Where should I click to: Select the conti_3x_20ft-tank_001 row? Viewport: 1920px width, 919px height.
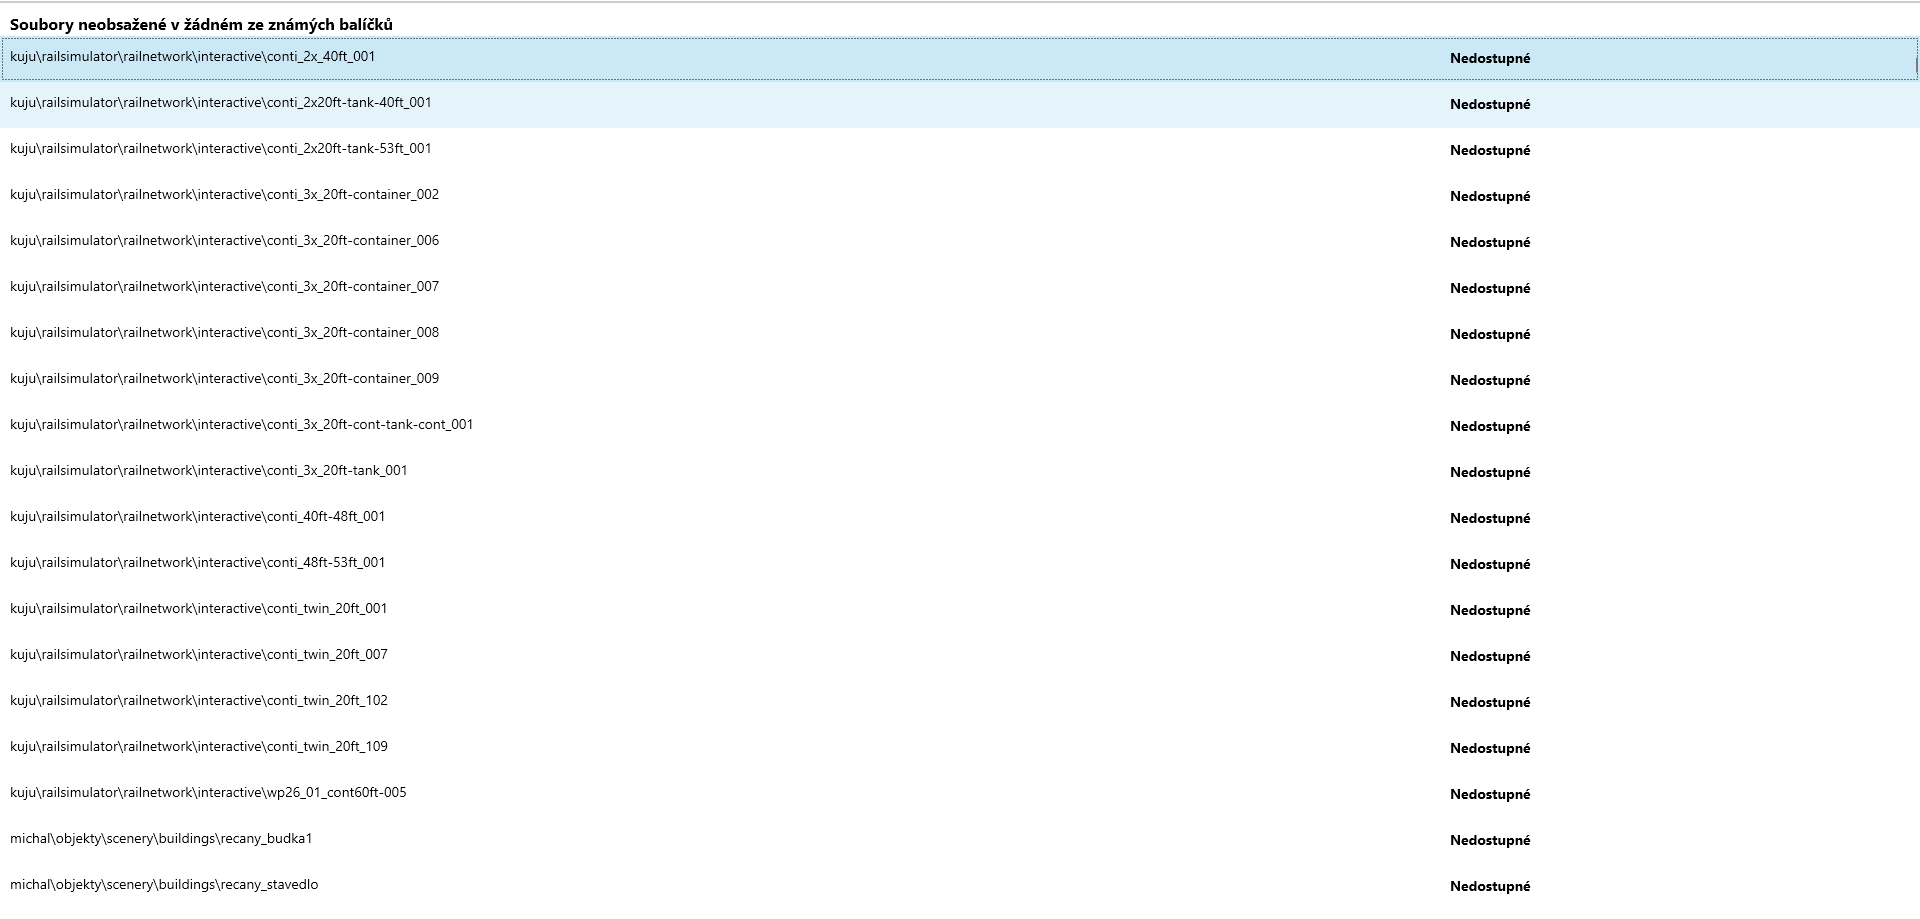[x=959, y=472]
